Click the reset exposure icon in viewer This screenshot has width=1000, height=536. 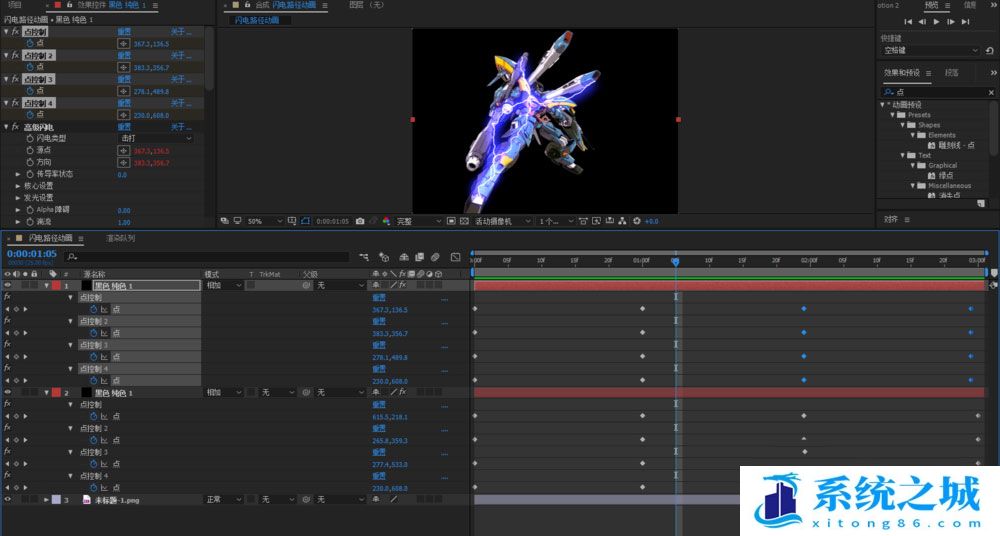(x=636, y=221)
